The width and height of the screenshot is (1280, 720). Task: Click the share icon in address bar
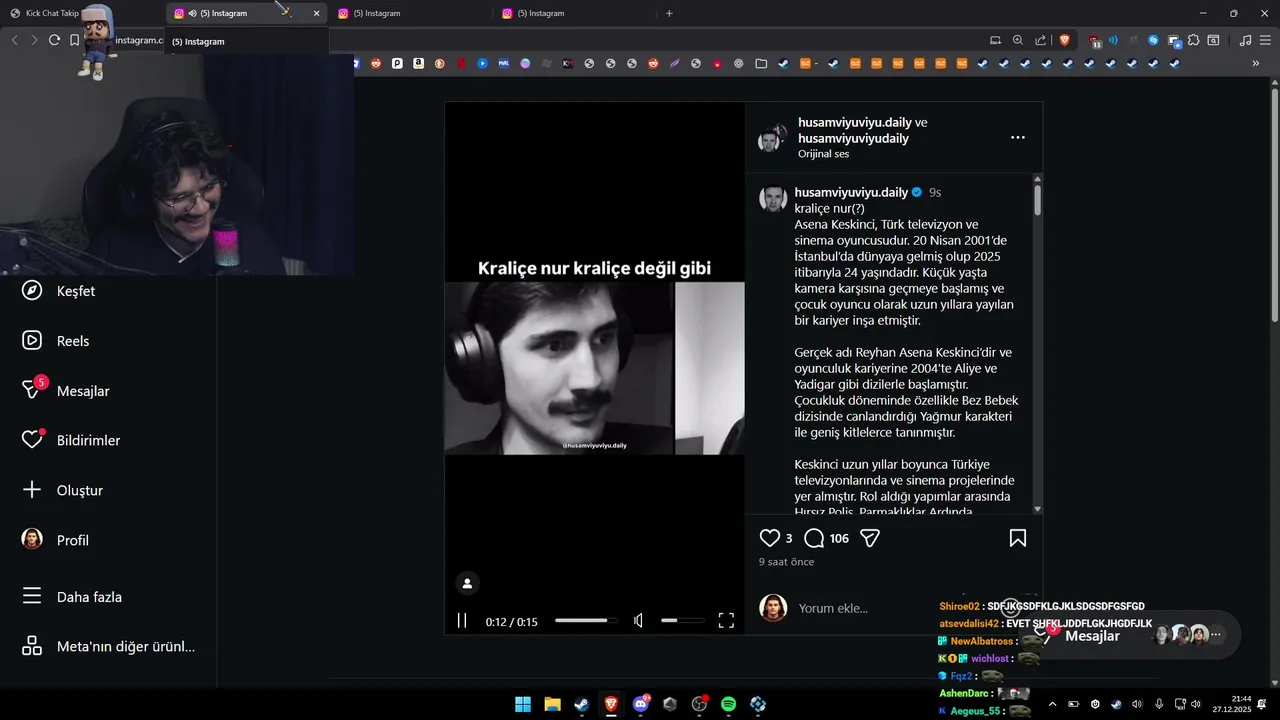pyautogui.click(x=1041, y=40)
